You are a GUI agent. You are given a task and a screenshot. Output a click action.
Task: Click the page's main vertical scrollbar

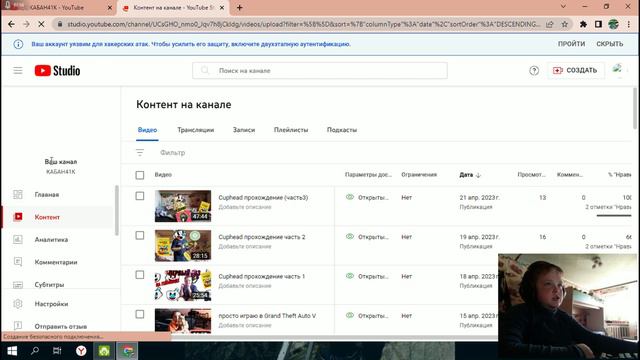635,109
